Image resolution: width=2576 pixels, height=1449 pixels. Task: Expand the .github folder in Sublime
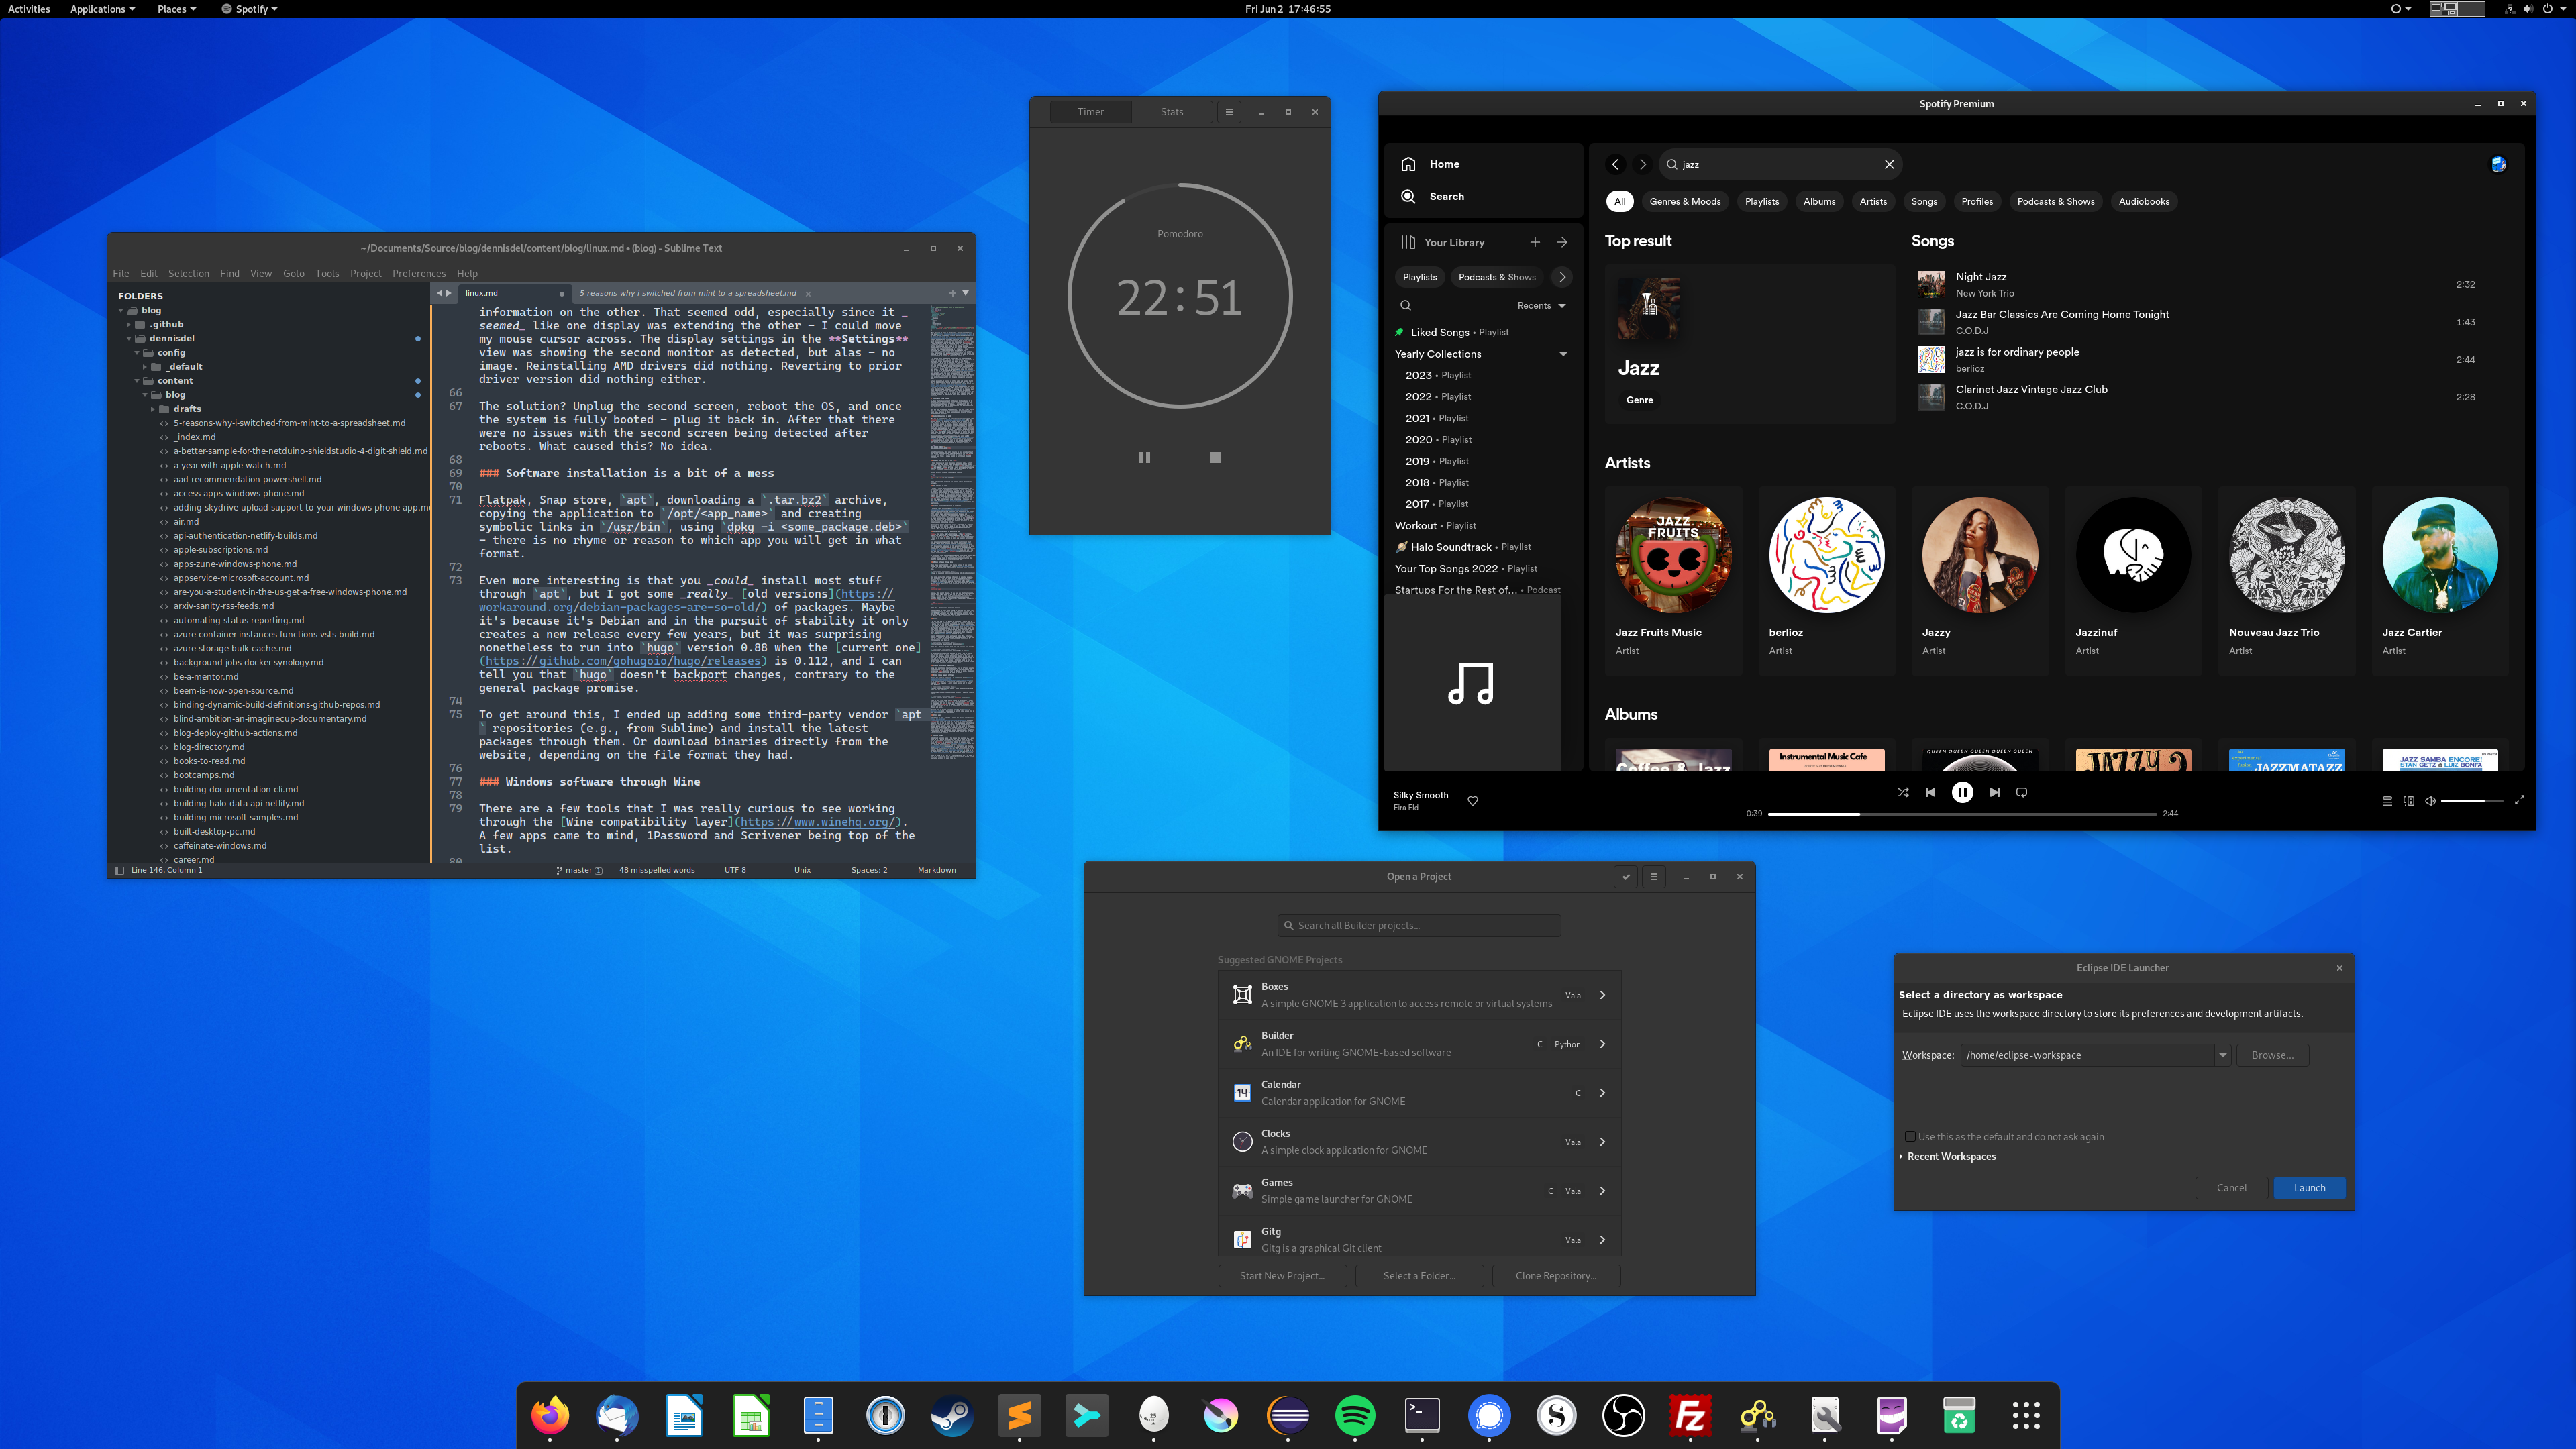(x=130, y=324)
